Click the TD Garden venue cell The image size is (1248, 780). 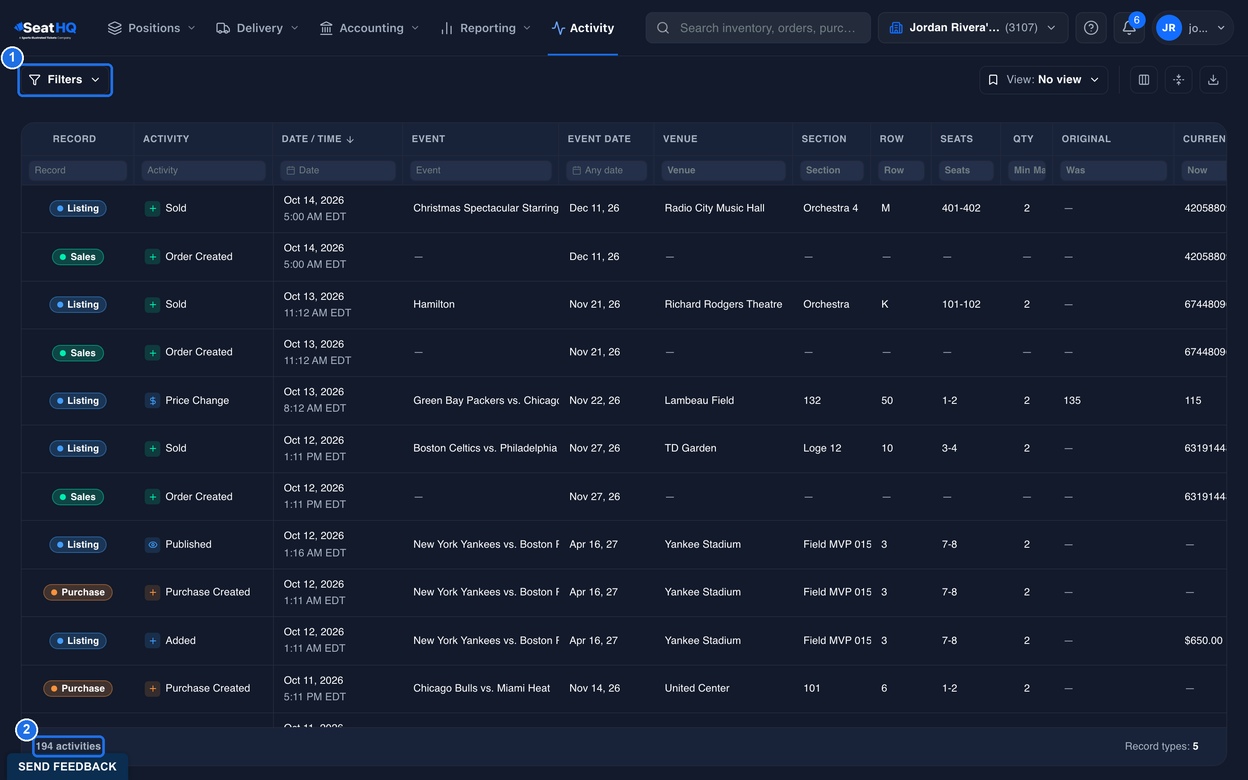pyautogui.click(x=690, y=448)
